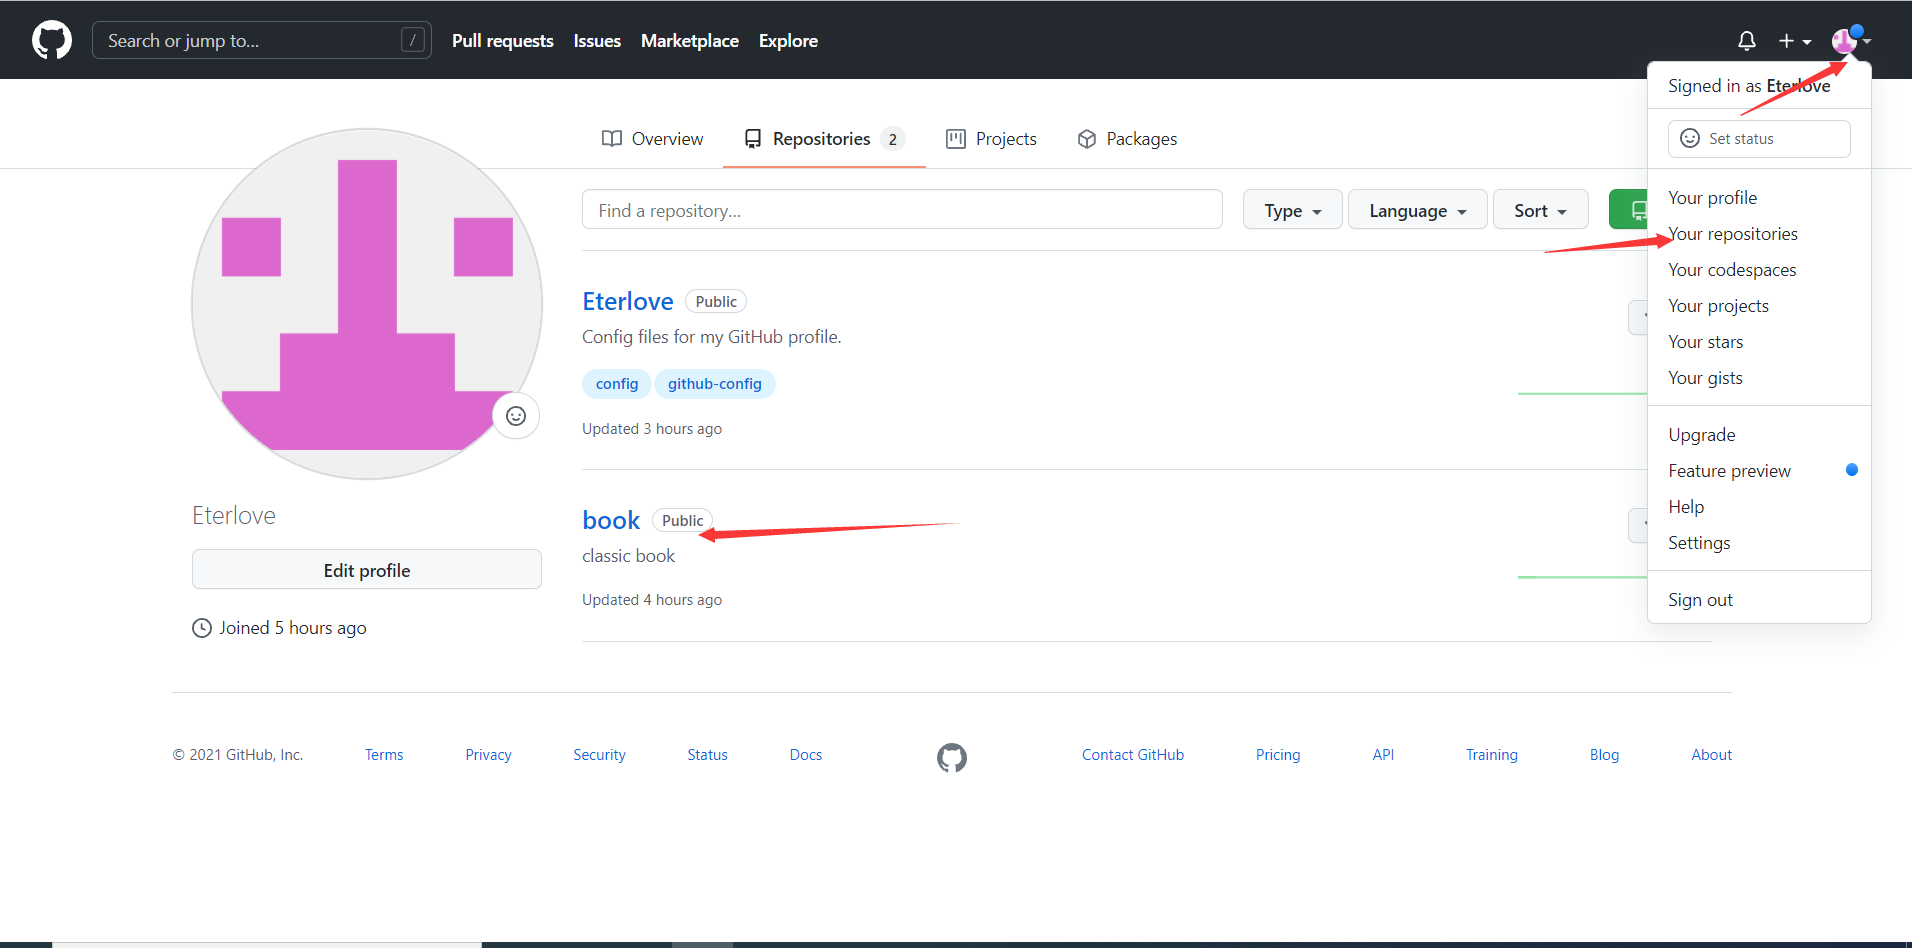
Task: Click Set status in user menu
Action: pos(1759,139)
